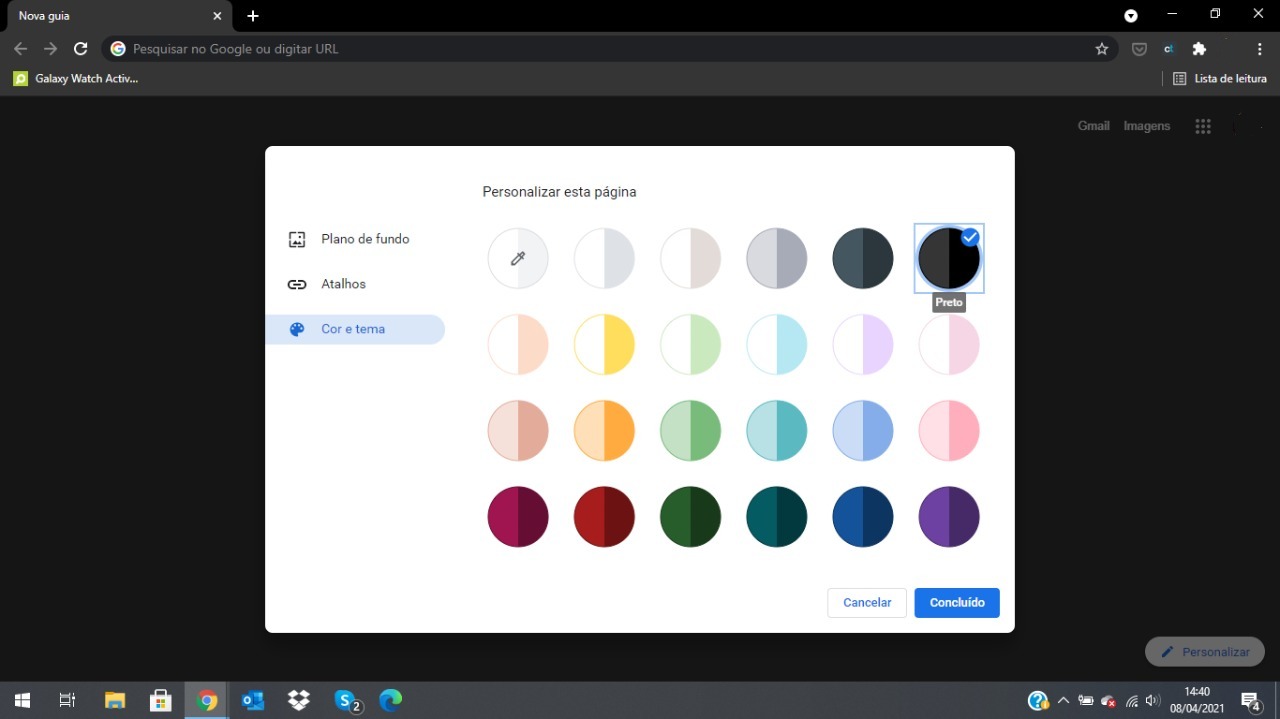The height and width of the screenshot is (719, 1280).
Task: Open Microsoft Edge from the taskbar
Action: click(390, 700)
